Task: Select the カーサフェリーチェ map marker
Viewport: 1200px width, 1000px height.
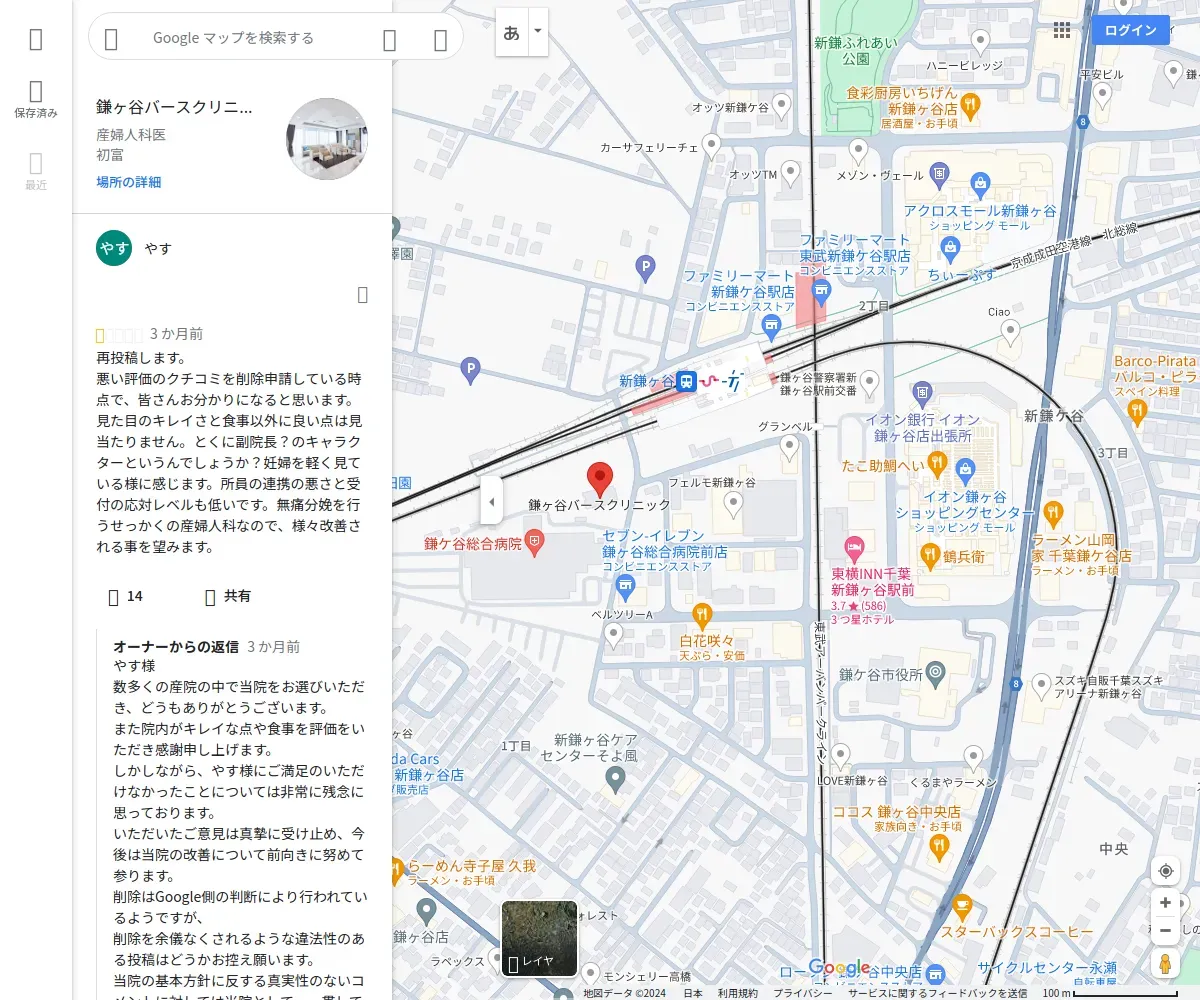Action: pyautogui.click(x=712, y=146)
